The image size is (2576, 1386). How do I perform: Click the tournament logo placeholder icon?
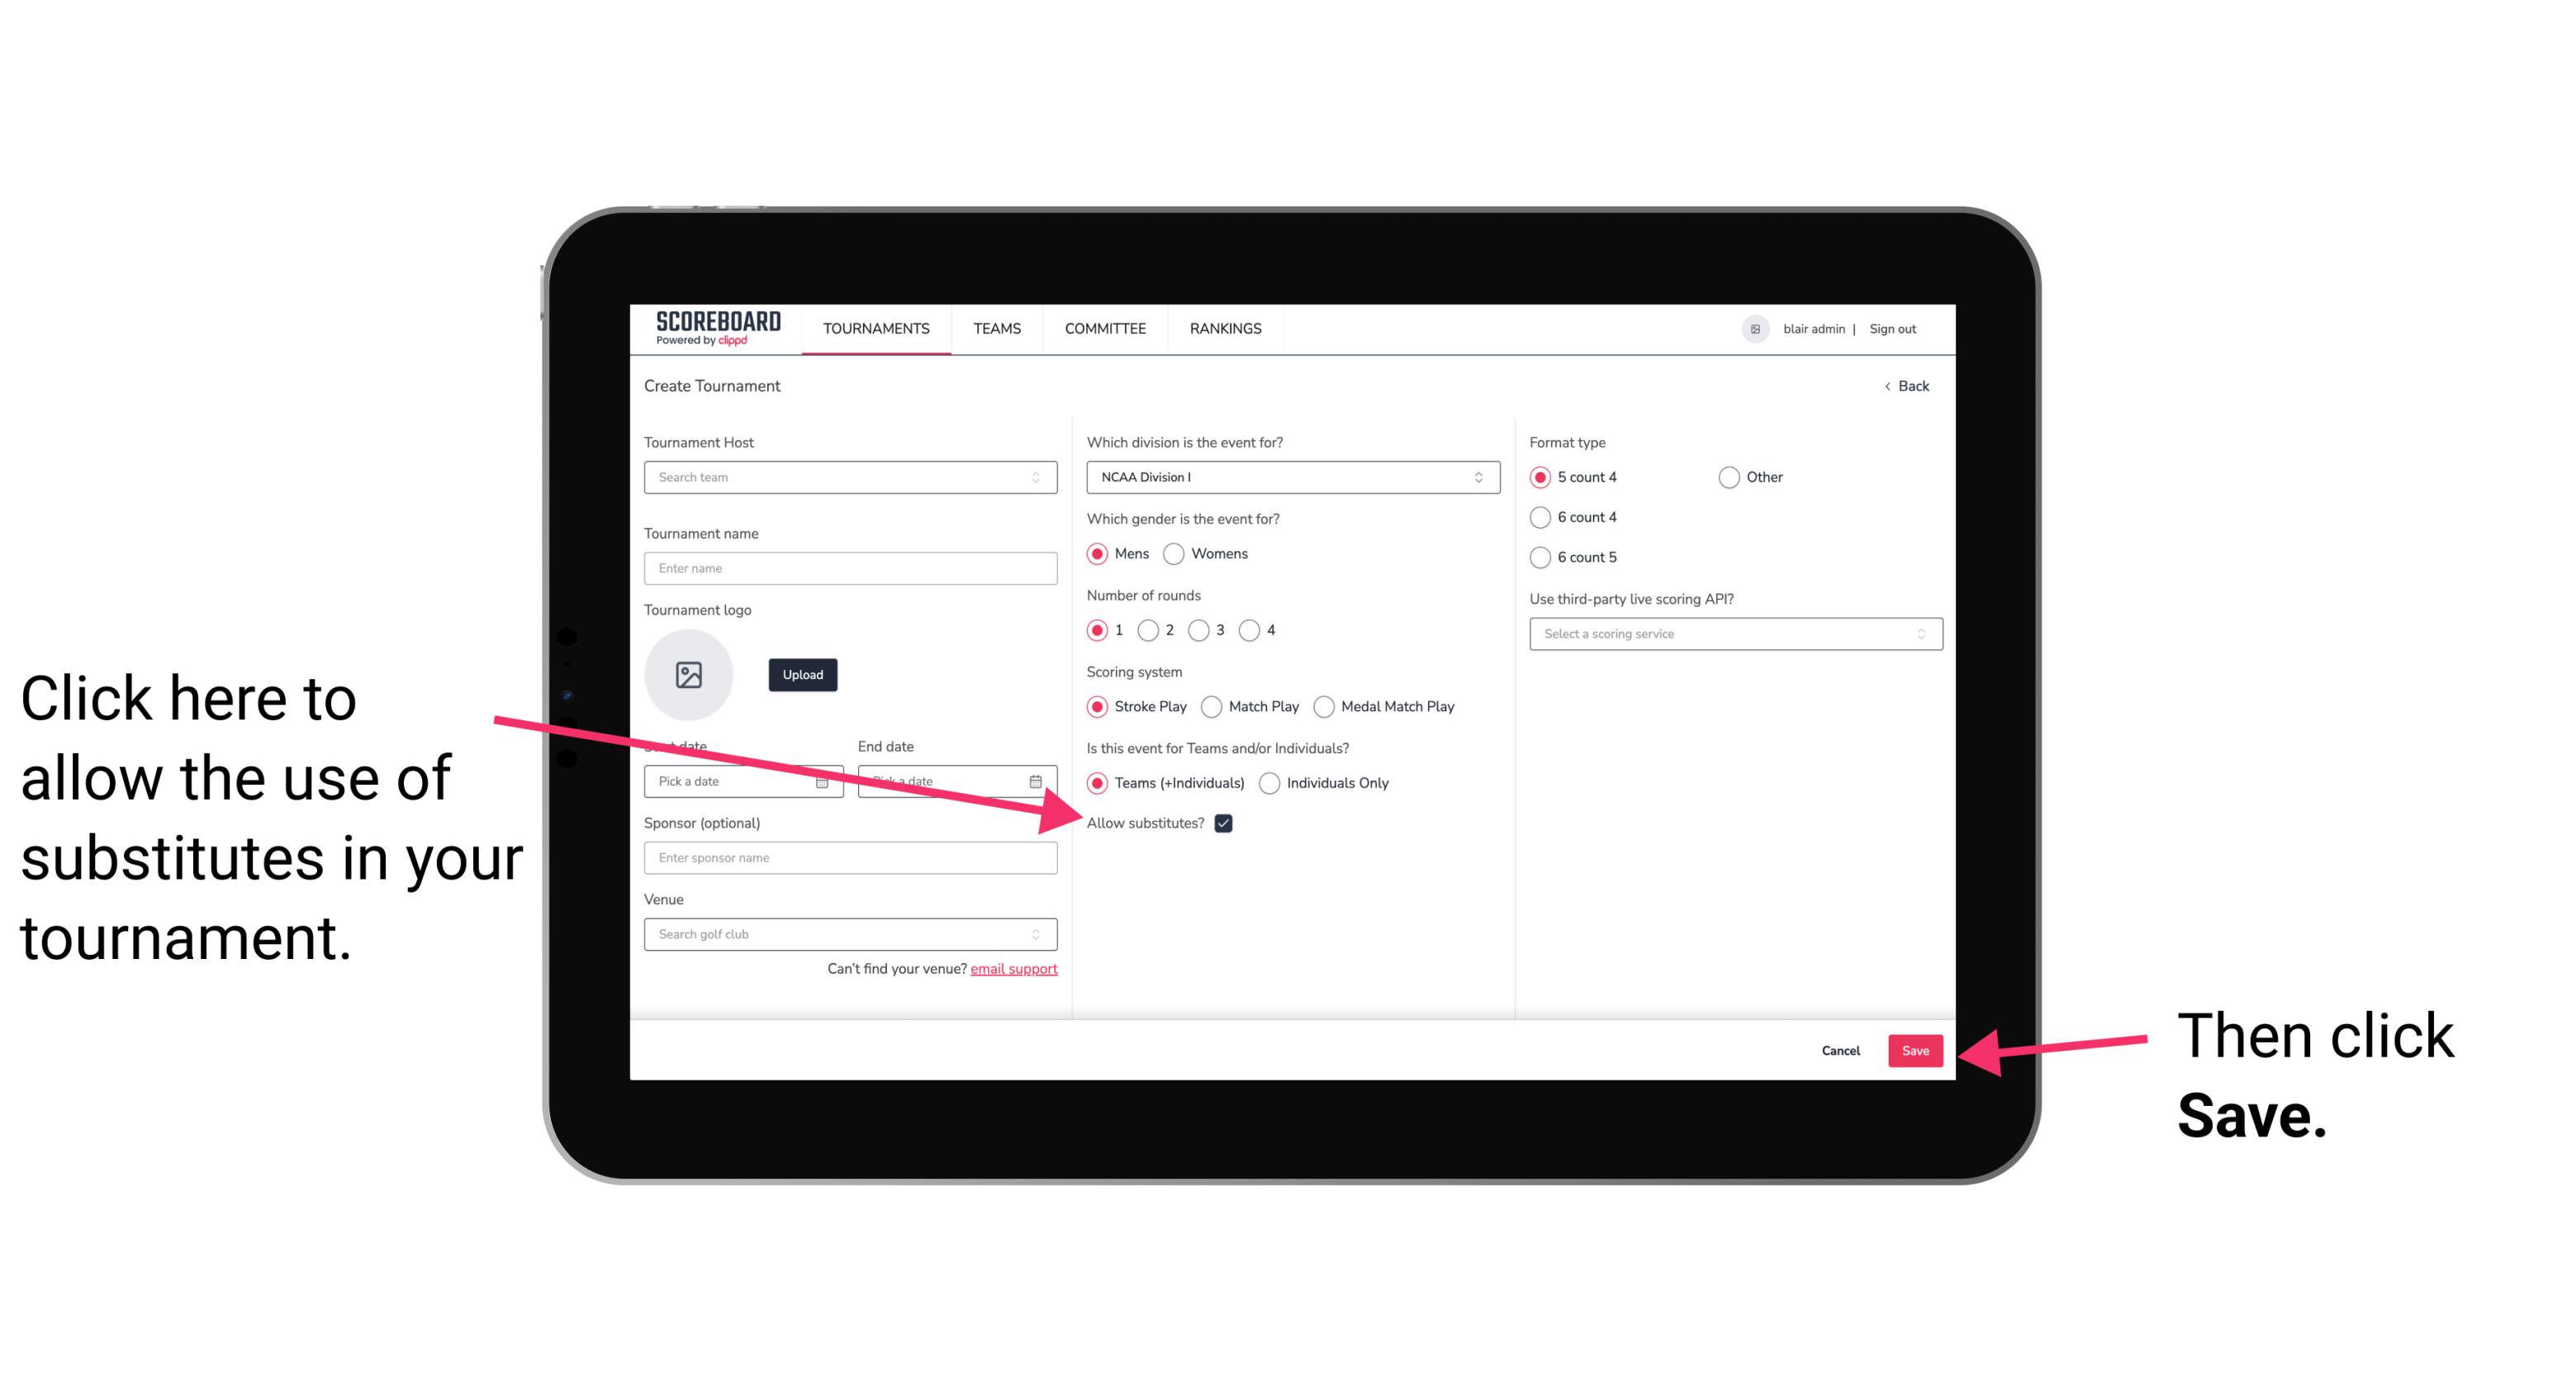pyautogui.click(x=689, y=672)
